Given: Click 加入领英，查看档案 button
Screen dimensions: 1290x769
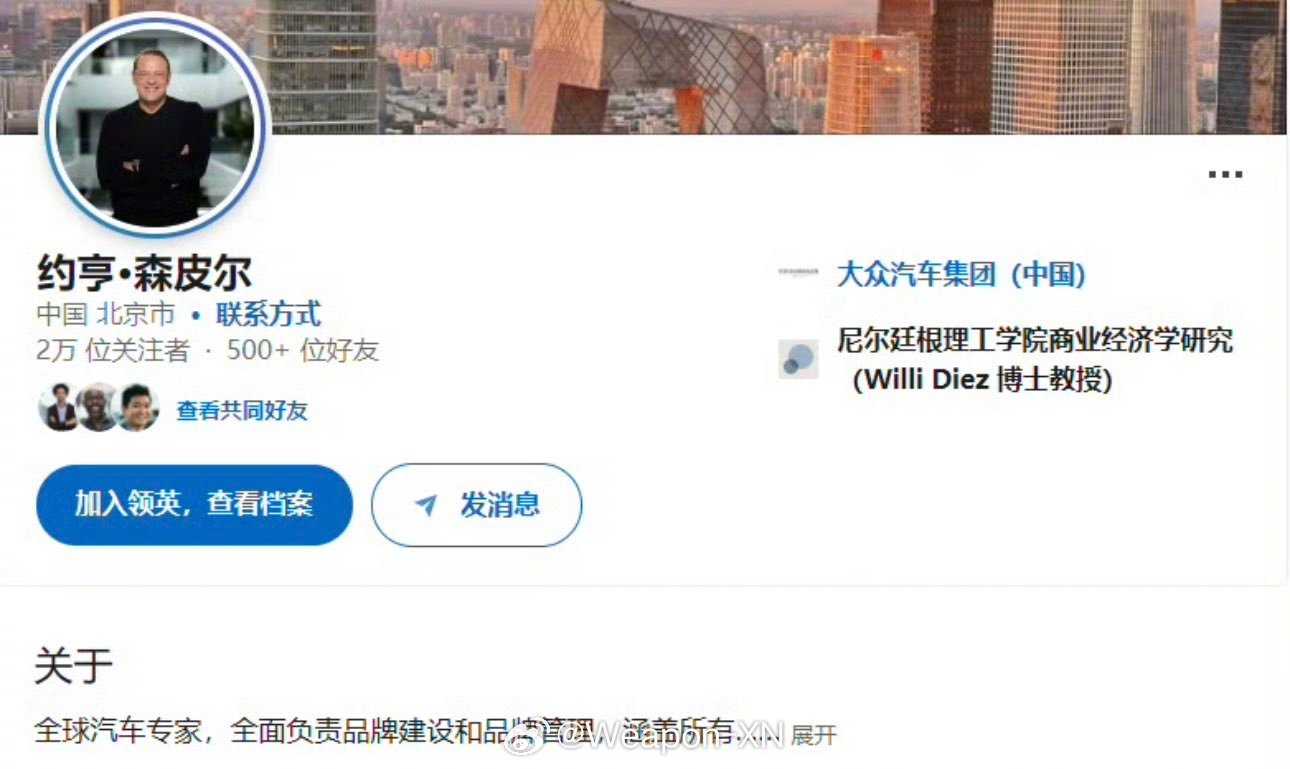Looking at the screenshot, I should tap(194, 505).
